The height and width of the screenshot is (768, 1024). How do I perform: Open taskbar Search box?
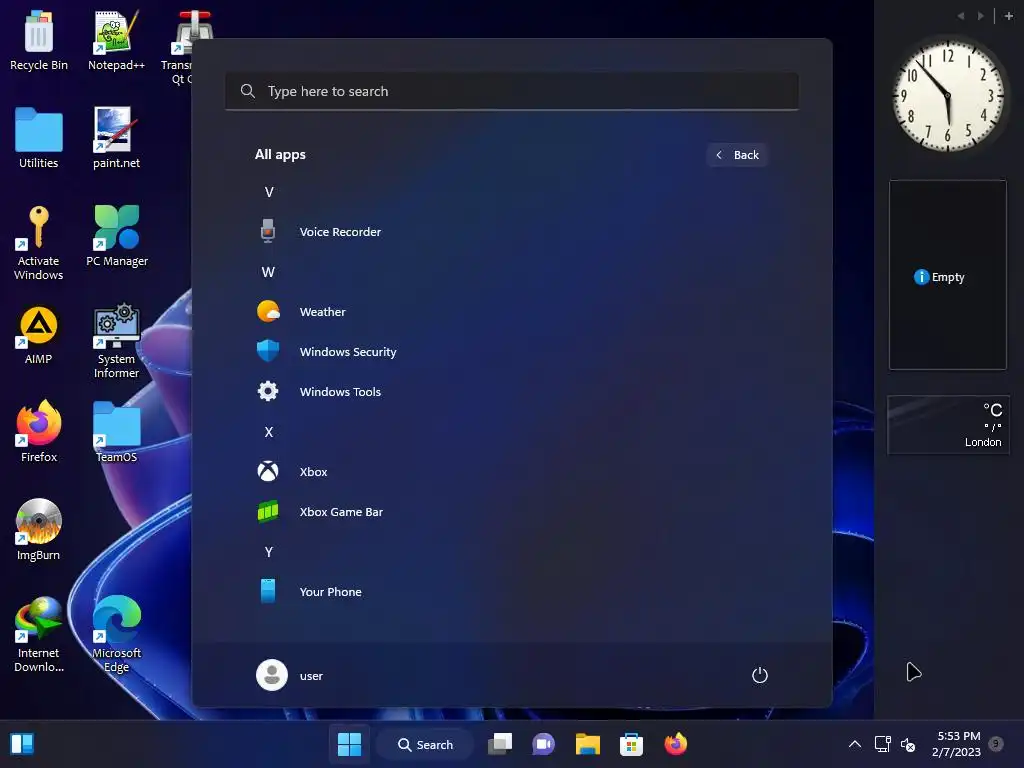pyautogui.click(x=425, y=744)
